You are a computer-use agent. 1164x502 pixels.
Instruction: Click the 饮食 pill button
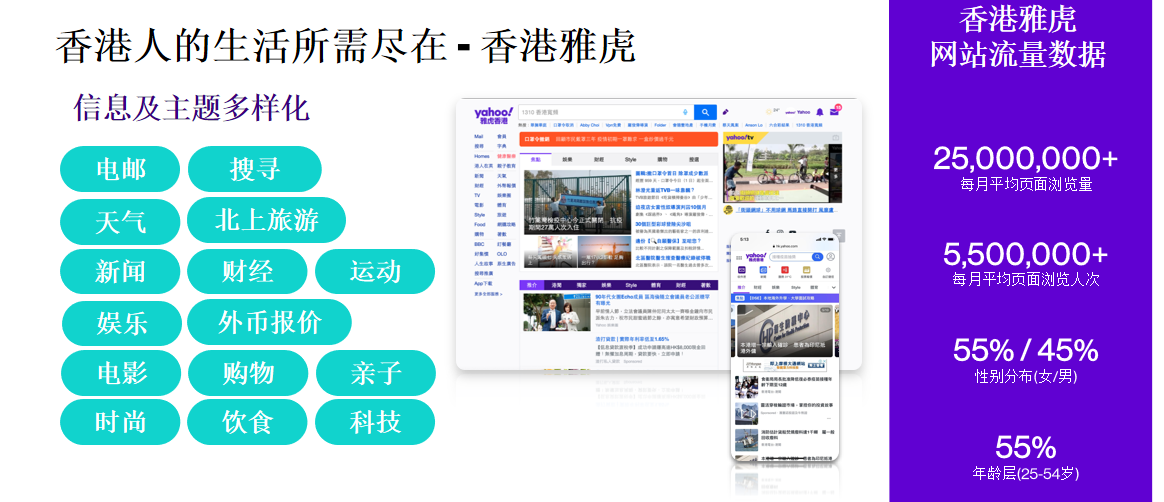coord(247,423)
